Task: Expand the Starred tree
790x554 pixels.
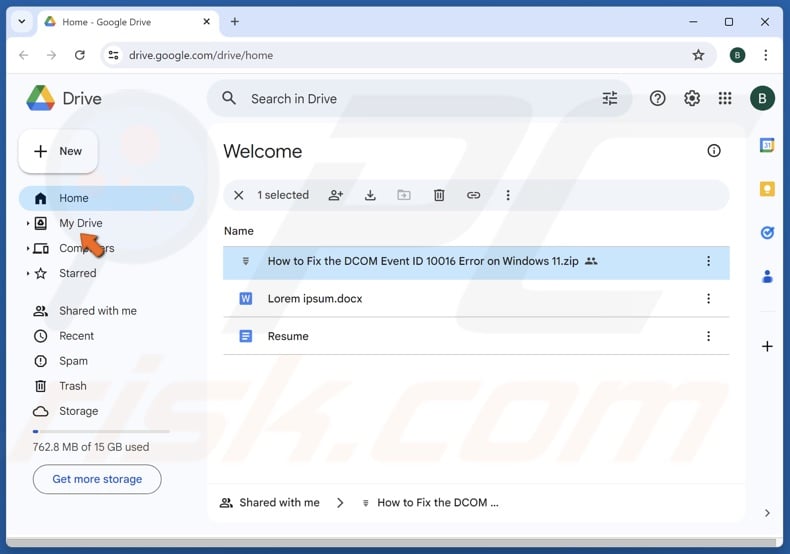Action: click(28, 273)
